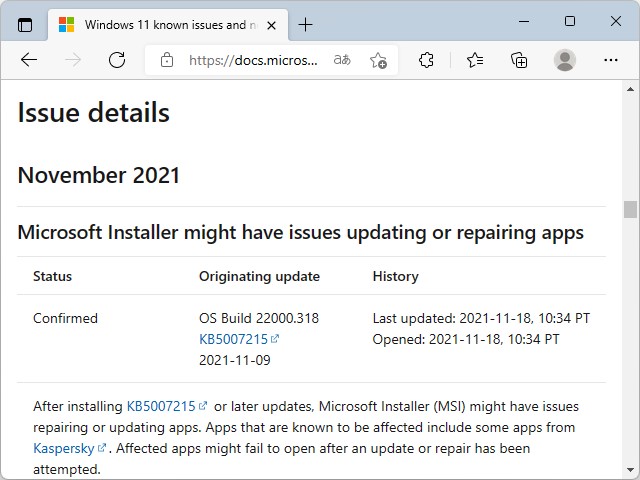Open a new tab with plus button

pos(305,25)
